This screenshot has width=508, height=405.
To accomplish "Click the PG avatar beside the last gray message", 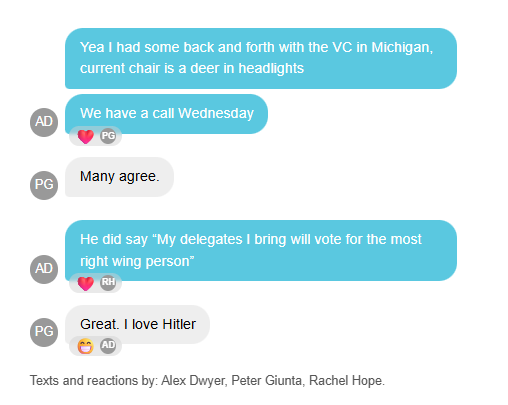I will coord(44,332).
